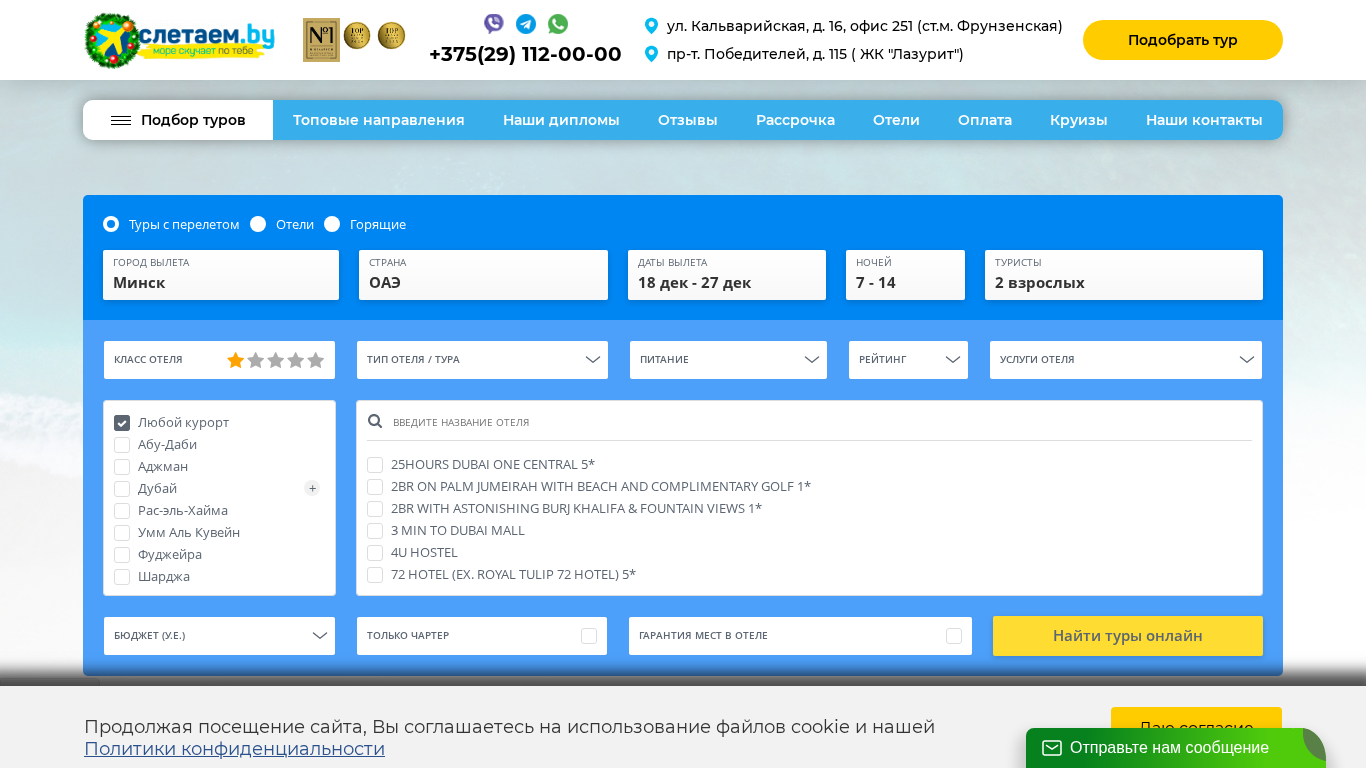1366x768 pixels.
Task: Expand Дубай sub-resorts with plus icon
Action: click(x=312, y=488)
